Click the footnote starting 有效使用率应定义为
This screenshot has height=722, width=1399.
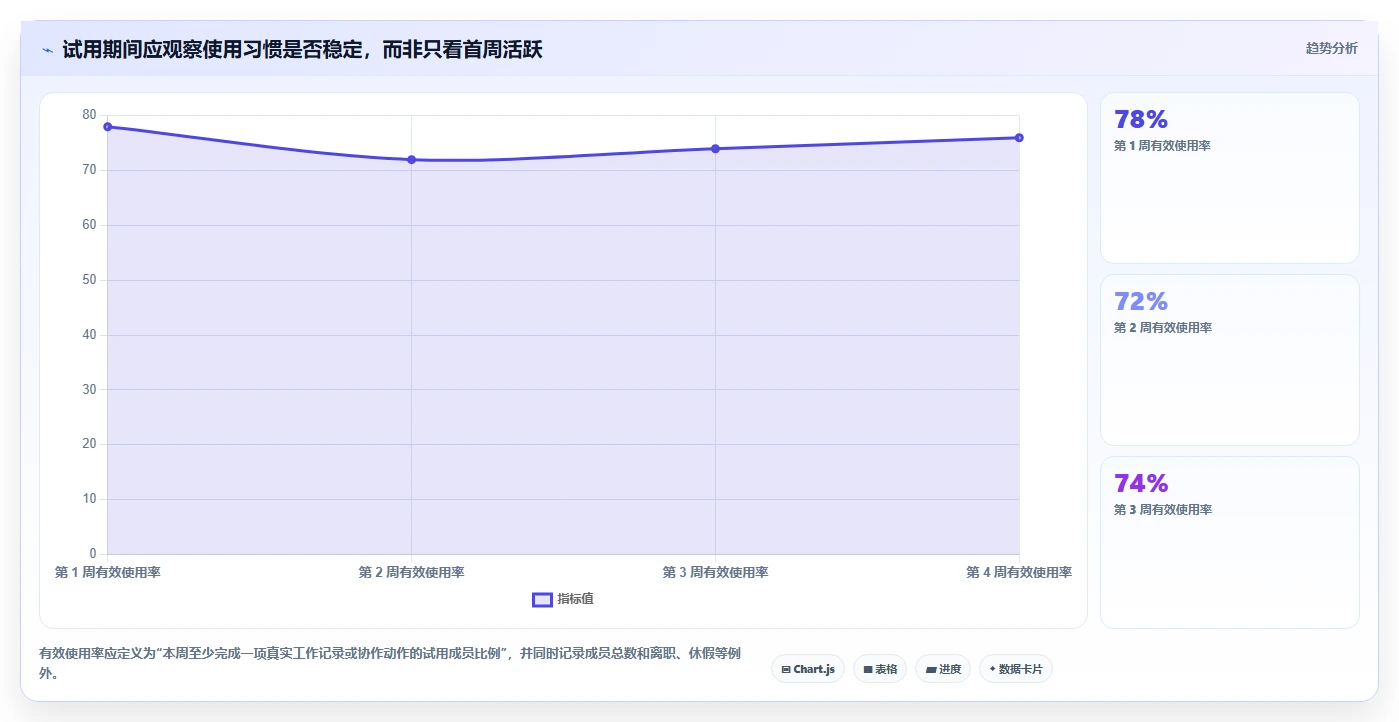coord(390,664)
